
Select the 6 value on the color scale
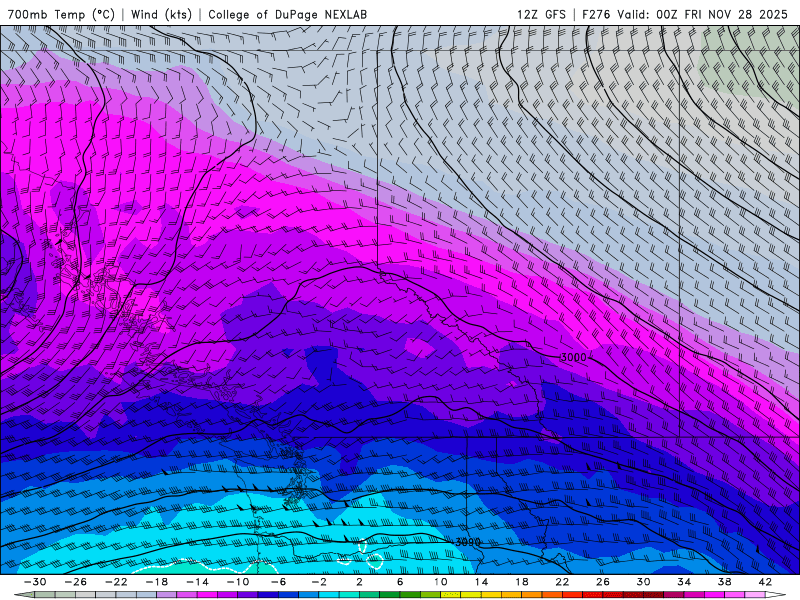coord(400,582)
